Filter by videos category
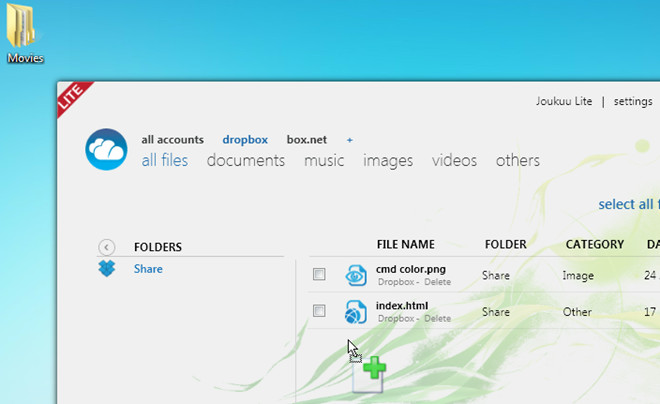 (454, 160)
